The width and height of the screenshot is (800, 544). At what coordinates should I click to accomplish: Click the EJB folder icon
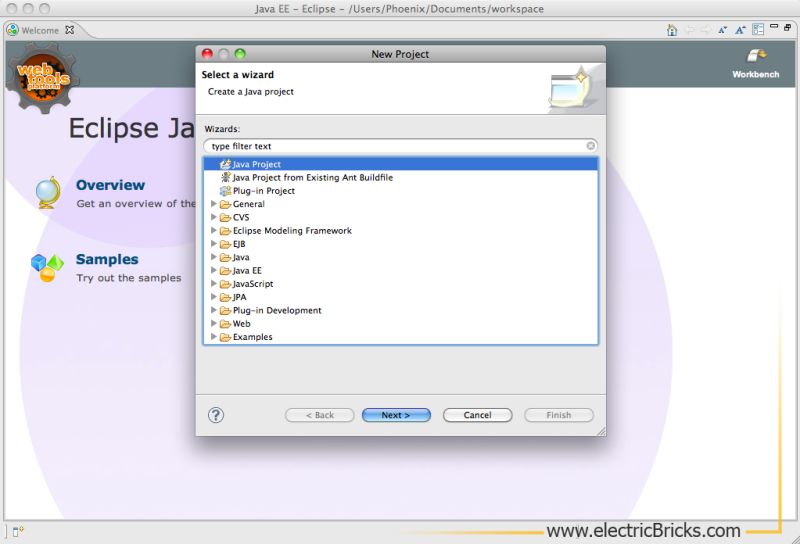[225, 244]
